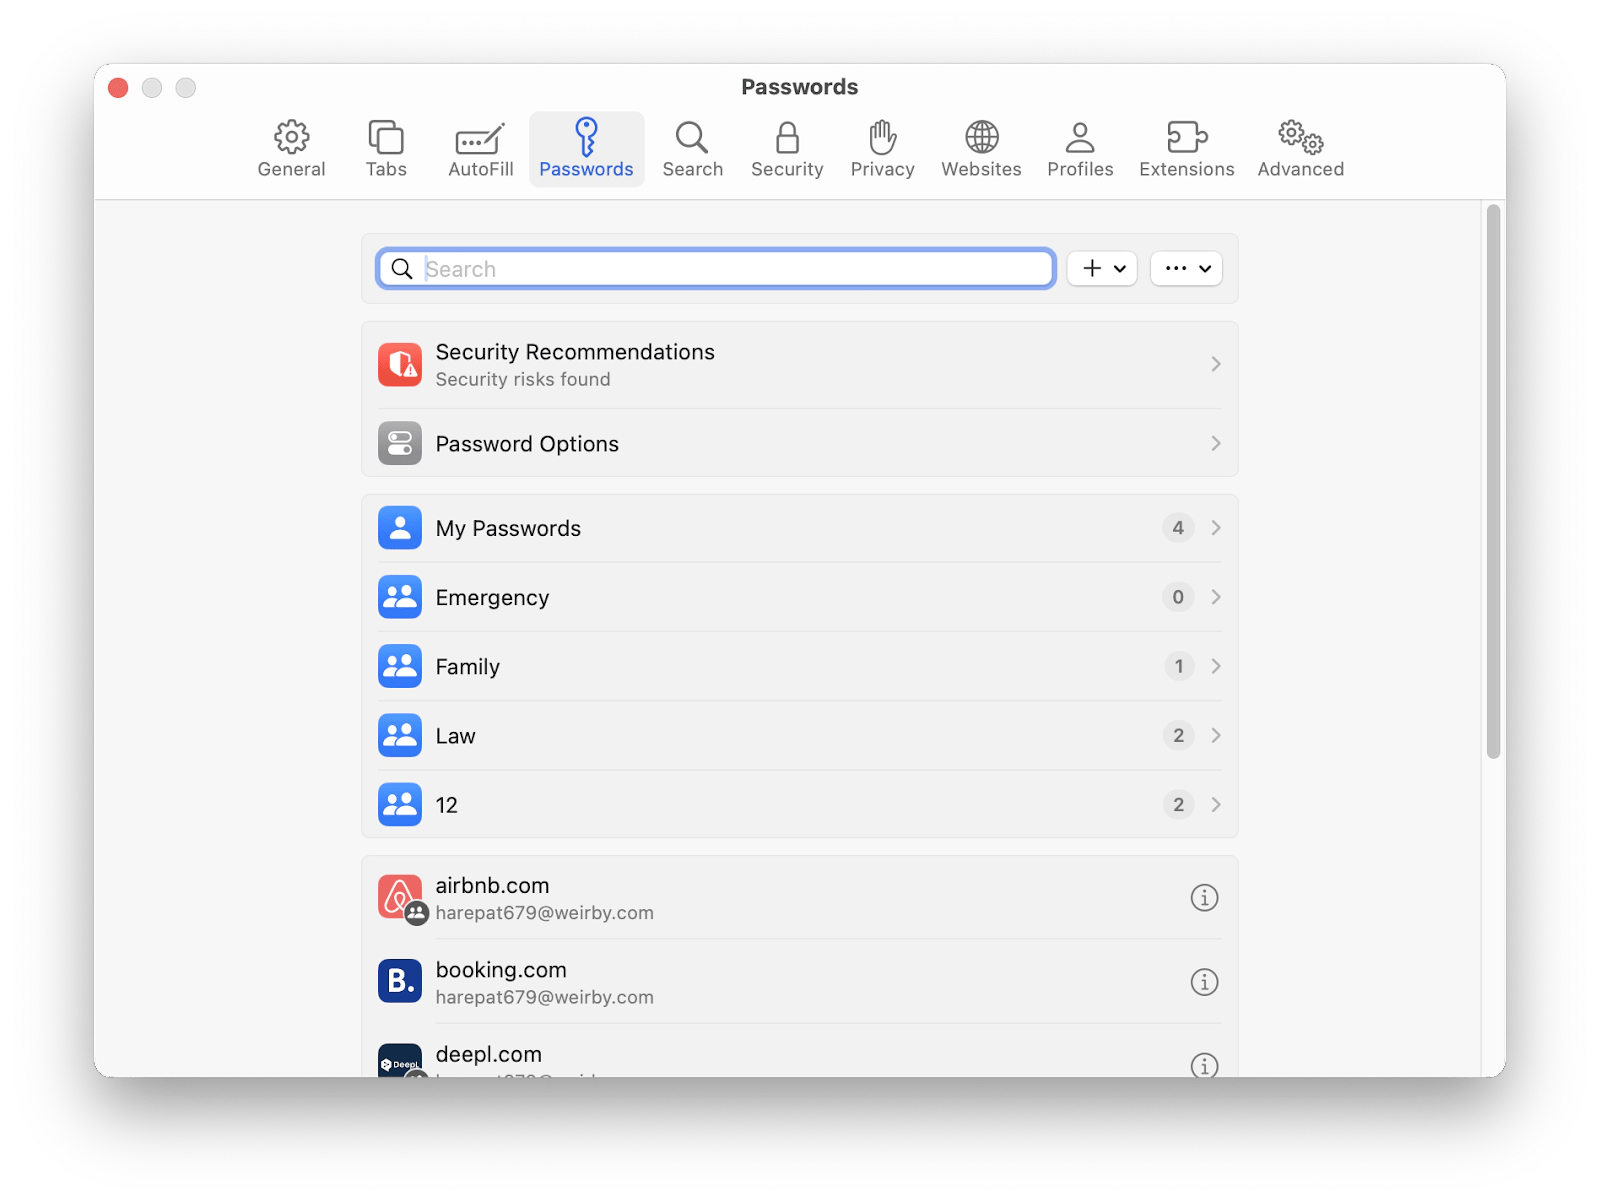Image resolution: width=1600 pixels, height=1202 pixels.
Task: Open the Law group label
Action: (x=455, y=736)
